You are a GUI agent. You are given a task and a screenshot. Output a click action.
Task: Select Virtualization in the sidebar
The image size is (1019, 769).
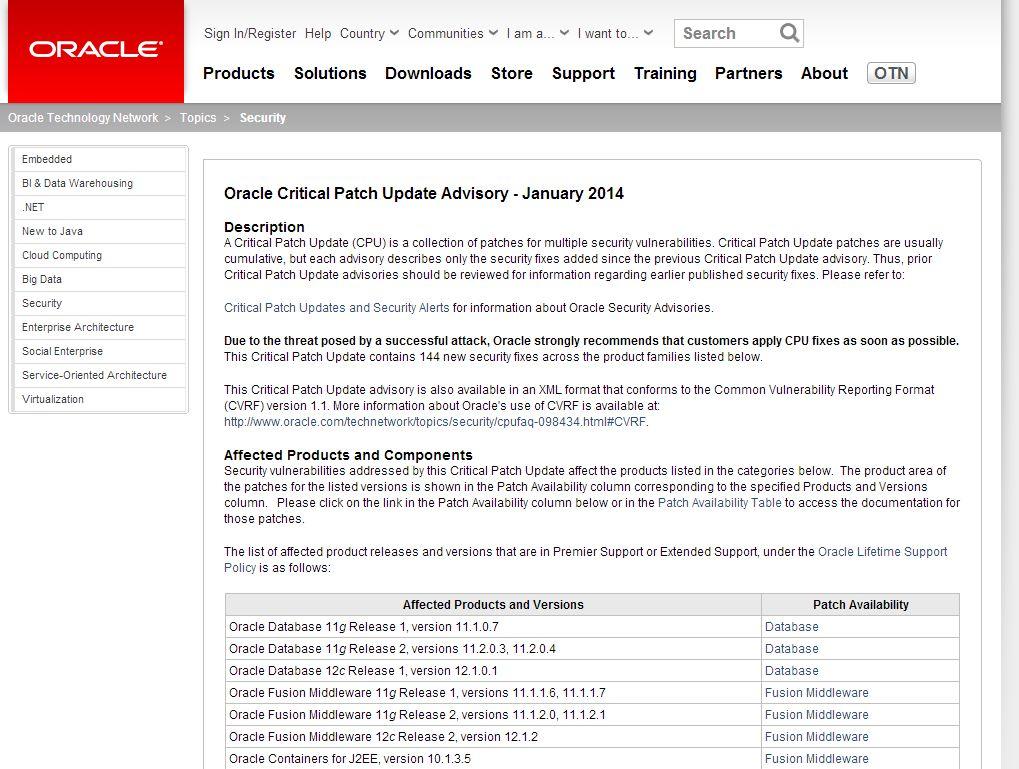pyautogui.click(x=99, y=400)
